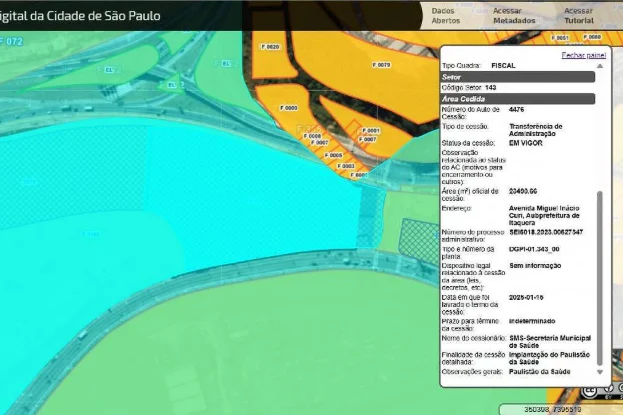Image resolution: width=623 pixels, height=415 pixels.
Task: Click the panel scrollbar up arrow
Action: (x=600, y=66)
